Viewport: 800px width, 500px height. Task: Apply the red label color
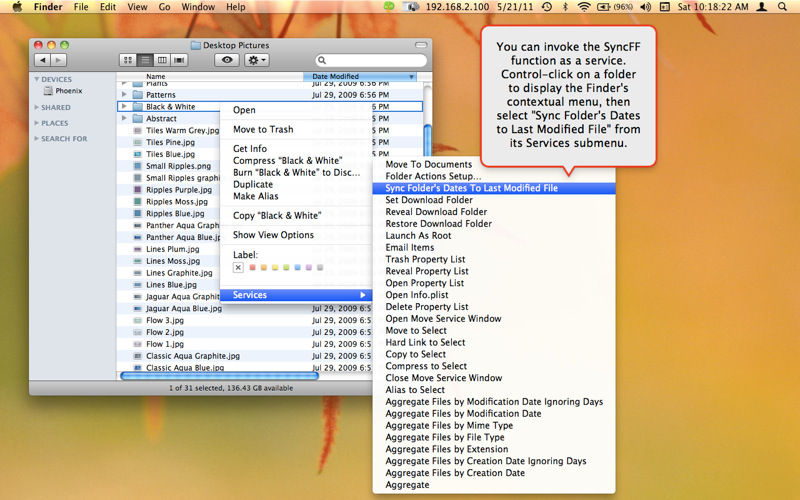pos(252,267)
